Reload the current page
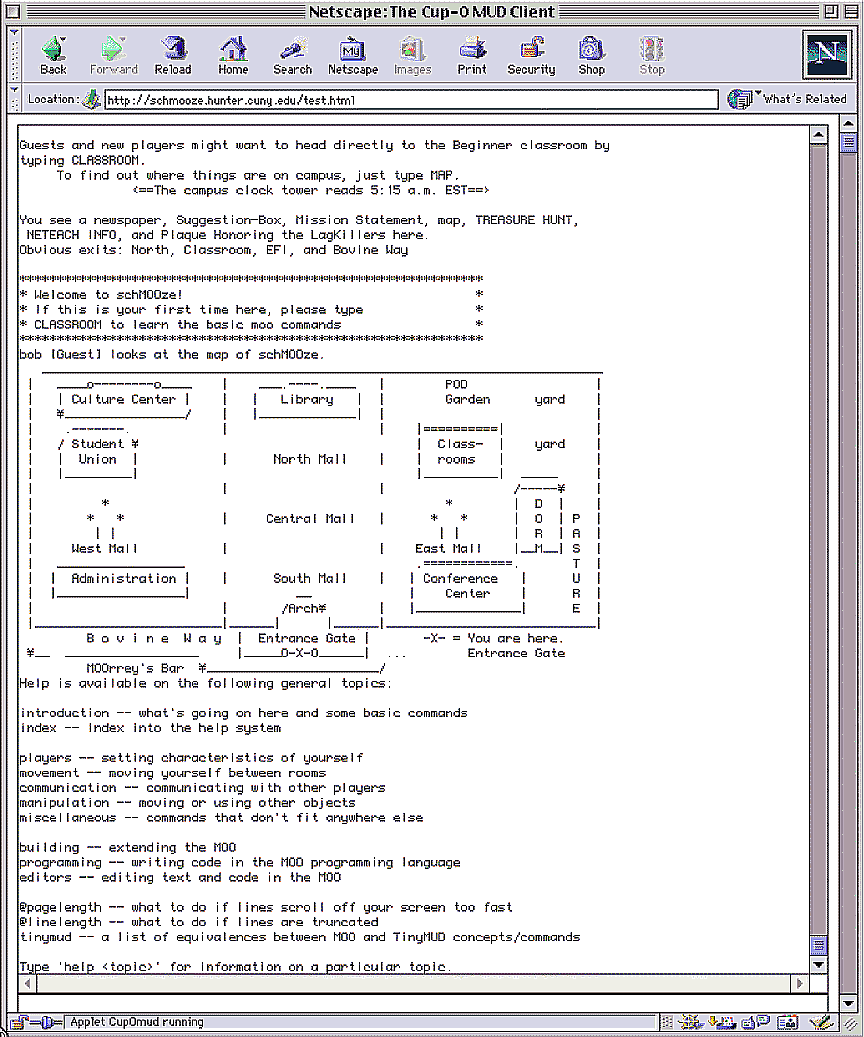Viewport: 864px width, 1037px height. [173, 56]
